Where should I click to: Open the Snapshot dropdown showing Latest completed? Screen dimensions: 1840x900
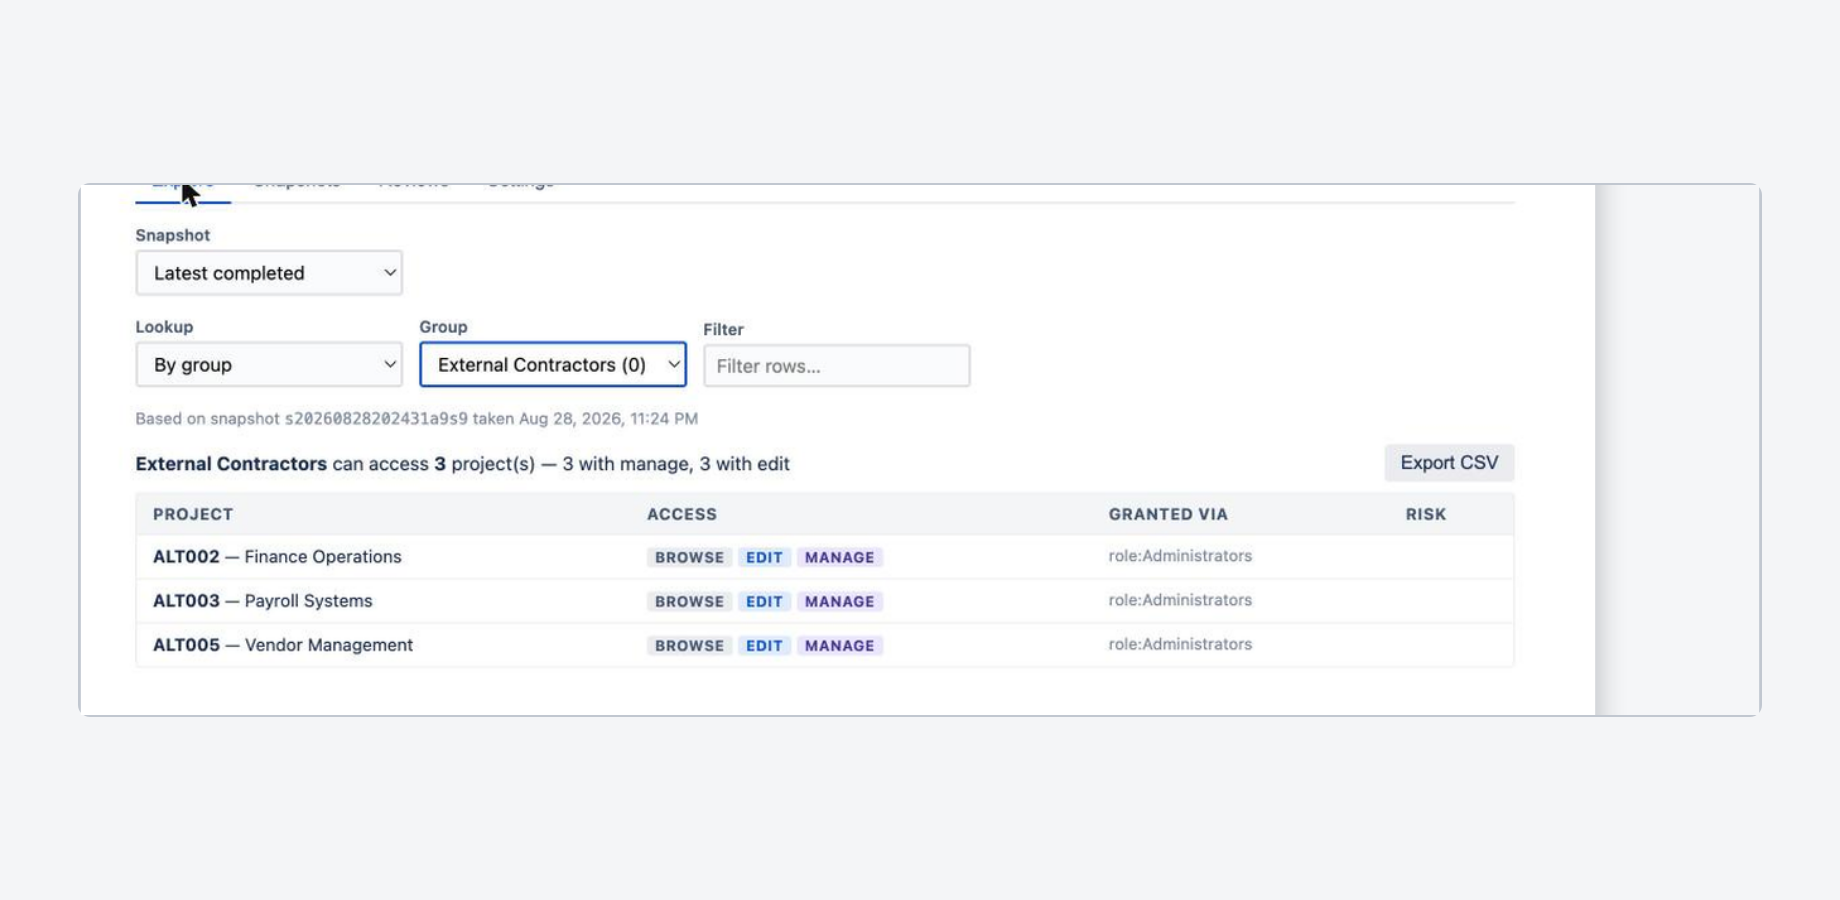[269, 273]
